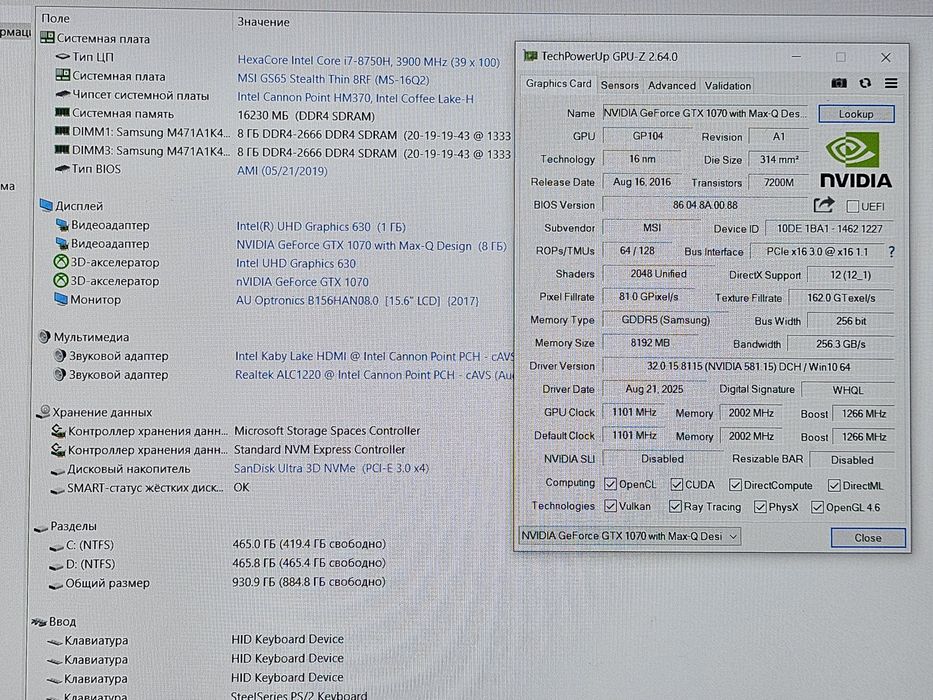Image resolution: width=933 pixels, height=700 pixels.
Task: Open the HexaCore Intel Core i7-8750H link
Action: pos(368,61)
